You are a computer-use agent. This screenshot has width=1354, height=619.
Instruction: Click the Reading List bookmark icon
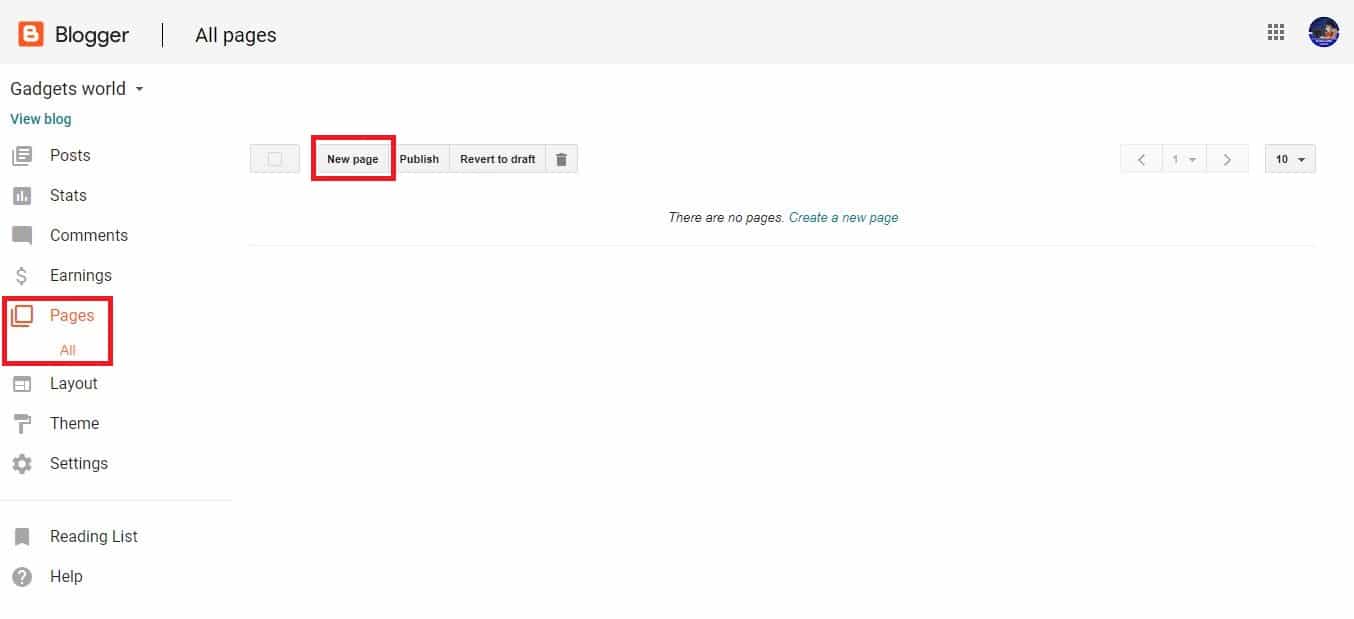21,537
